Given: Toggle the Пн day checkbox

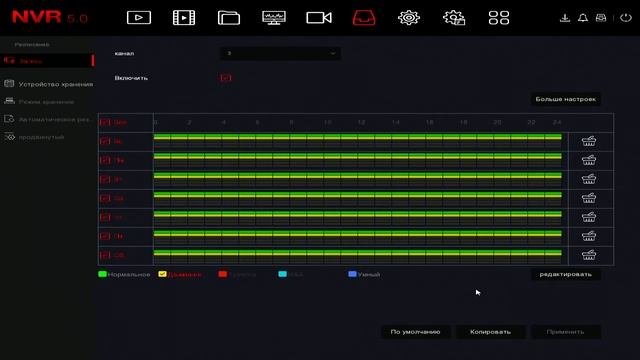Looking at the screenshot, I should (105, 160).
